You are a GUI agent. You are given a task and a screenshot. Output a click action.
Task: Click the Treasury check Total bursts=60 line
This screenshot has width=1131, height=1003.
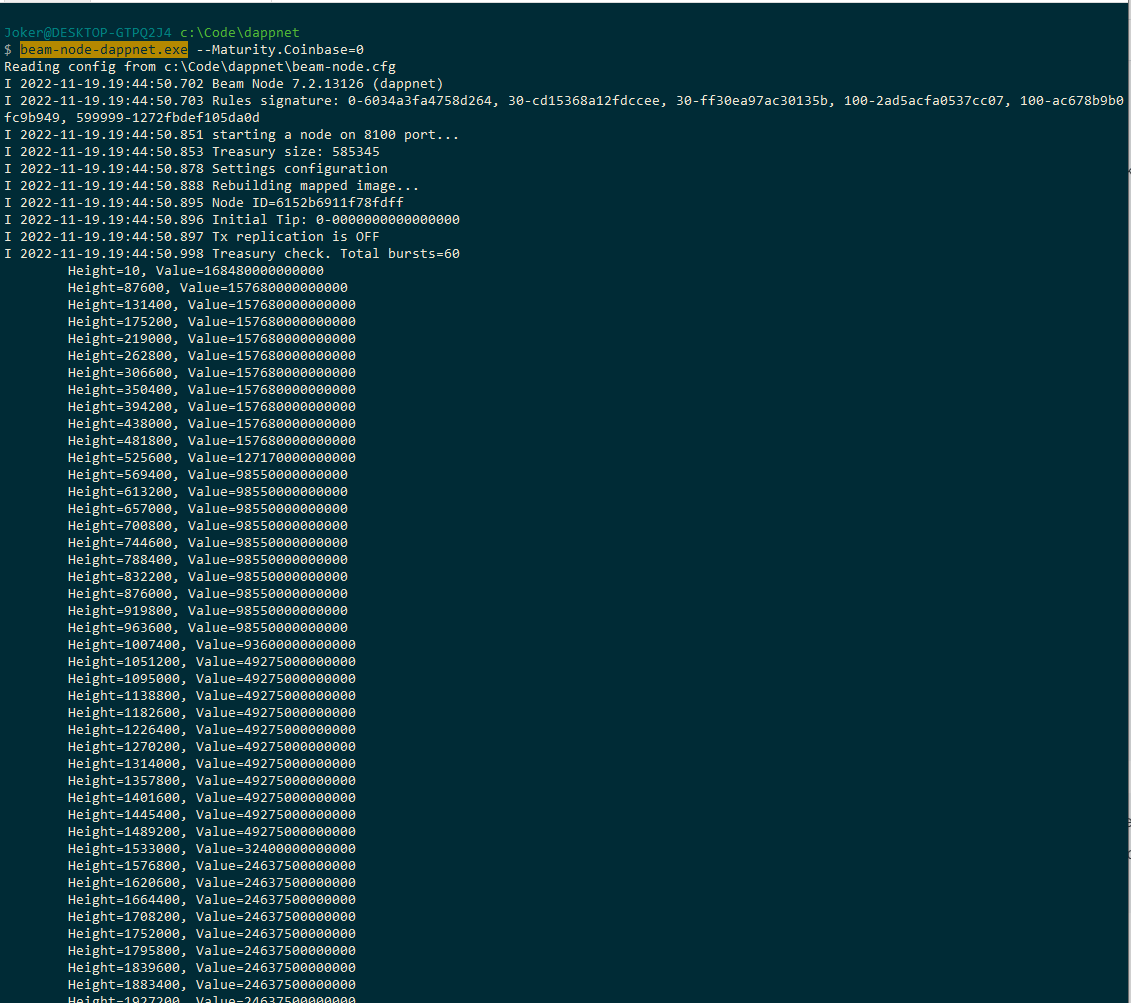pyautogui.click(x=335, y=253)
